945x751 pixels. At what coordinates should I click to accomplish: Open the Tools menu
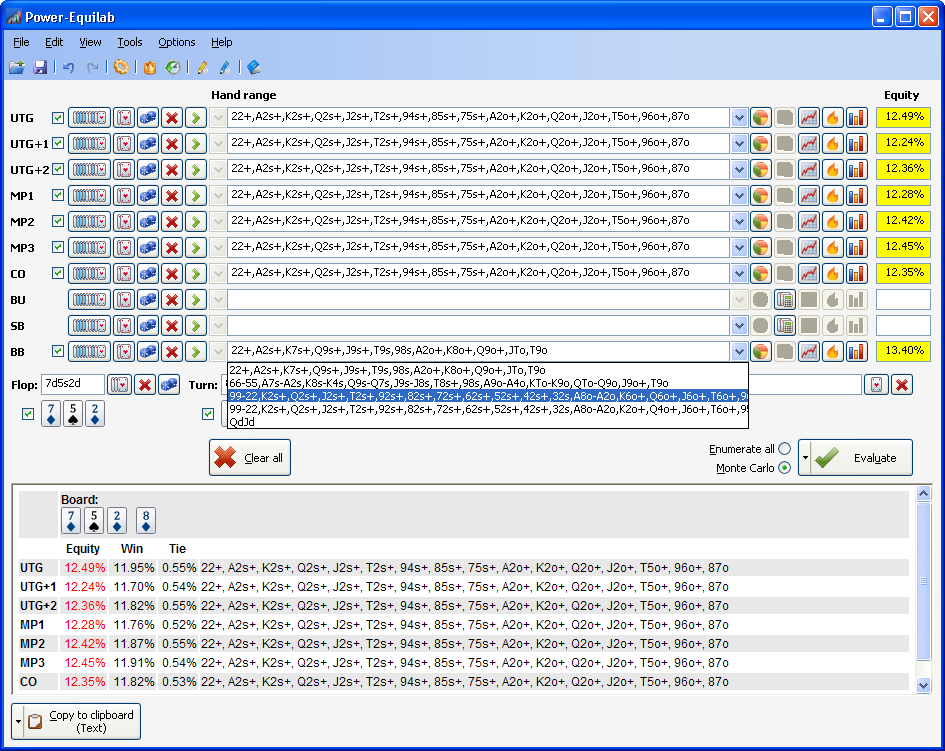pos(130,42)
